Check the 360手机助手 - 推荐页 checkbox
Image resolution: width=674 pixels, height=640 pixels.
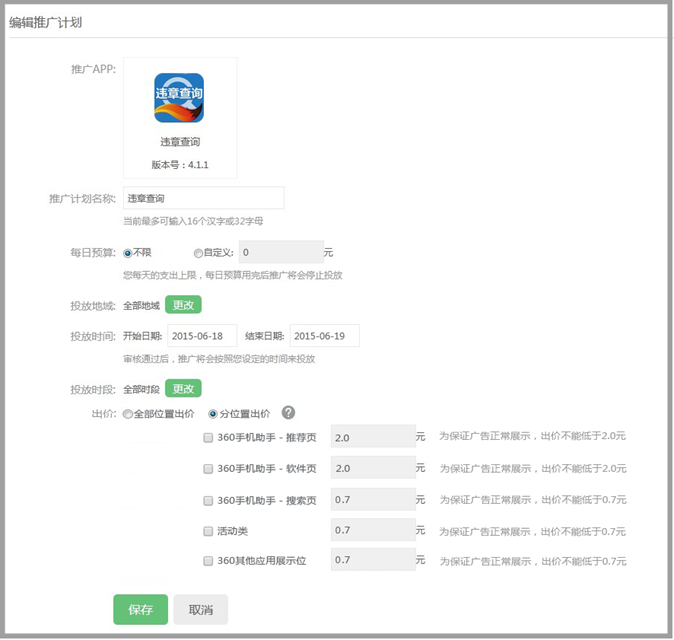pyautogui.click(x=208, y=438)
